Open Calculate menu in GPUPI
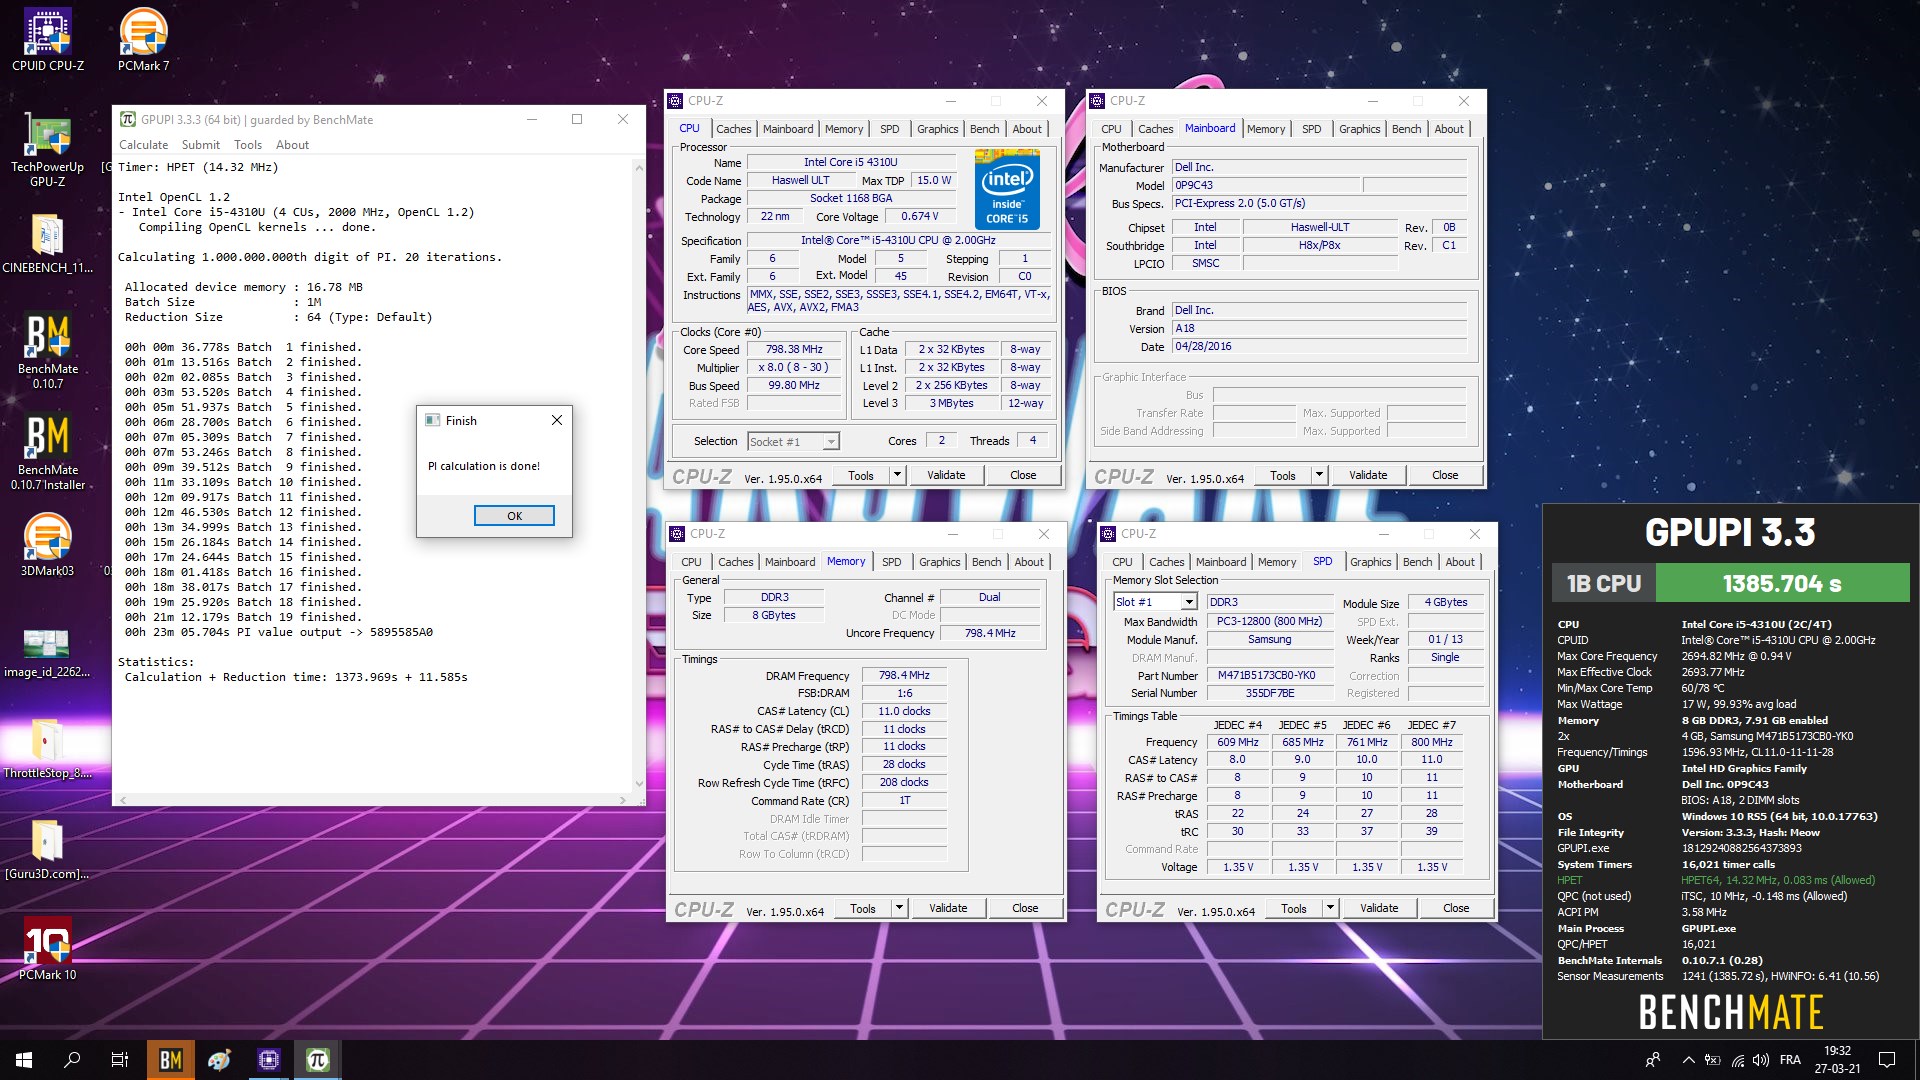Screen dimensions: 1920x1080 [x=143, y=145]
